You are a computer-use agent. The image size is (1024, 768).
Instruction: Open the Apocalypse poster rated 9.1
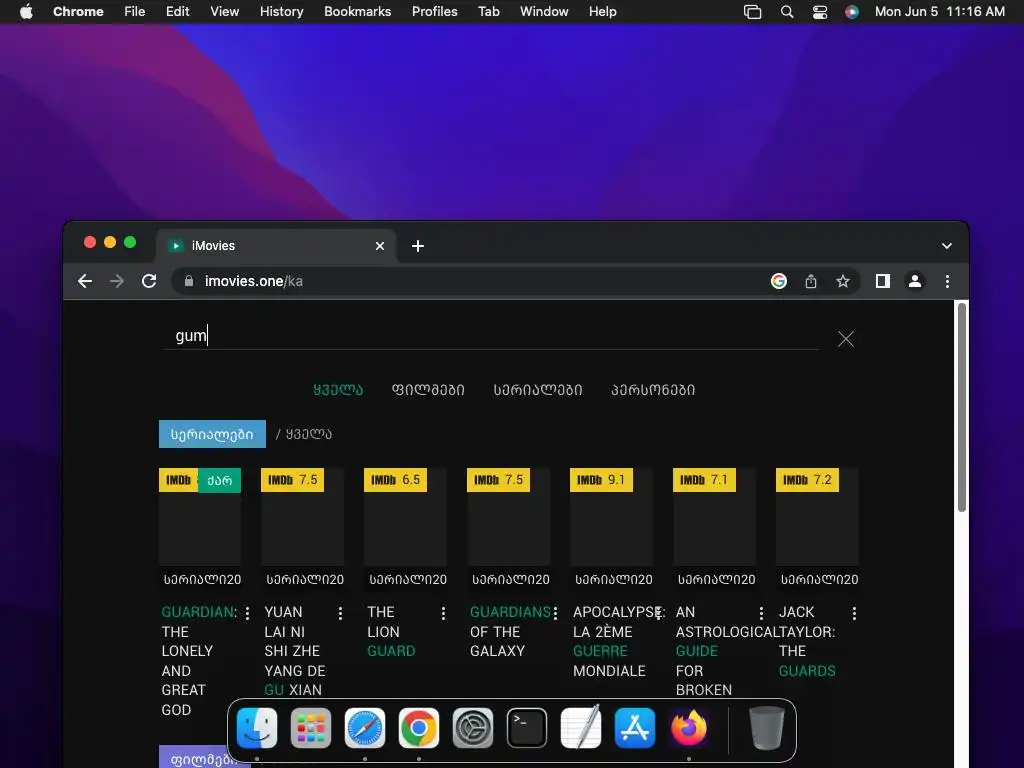tap(611, 517)
